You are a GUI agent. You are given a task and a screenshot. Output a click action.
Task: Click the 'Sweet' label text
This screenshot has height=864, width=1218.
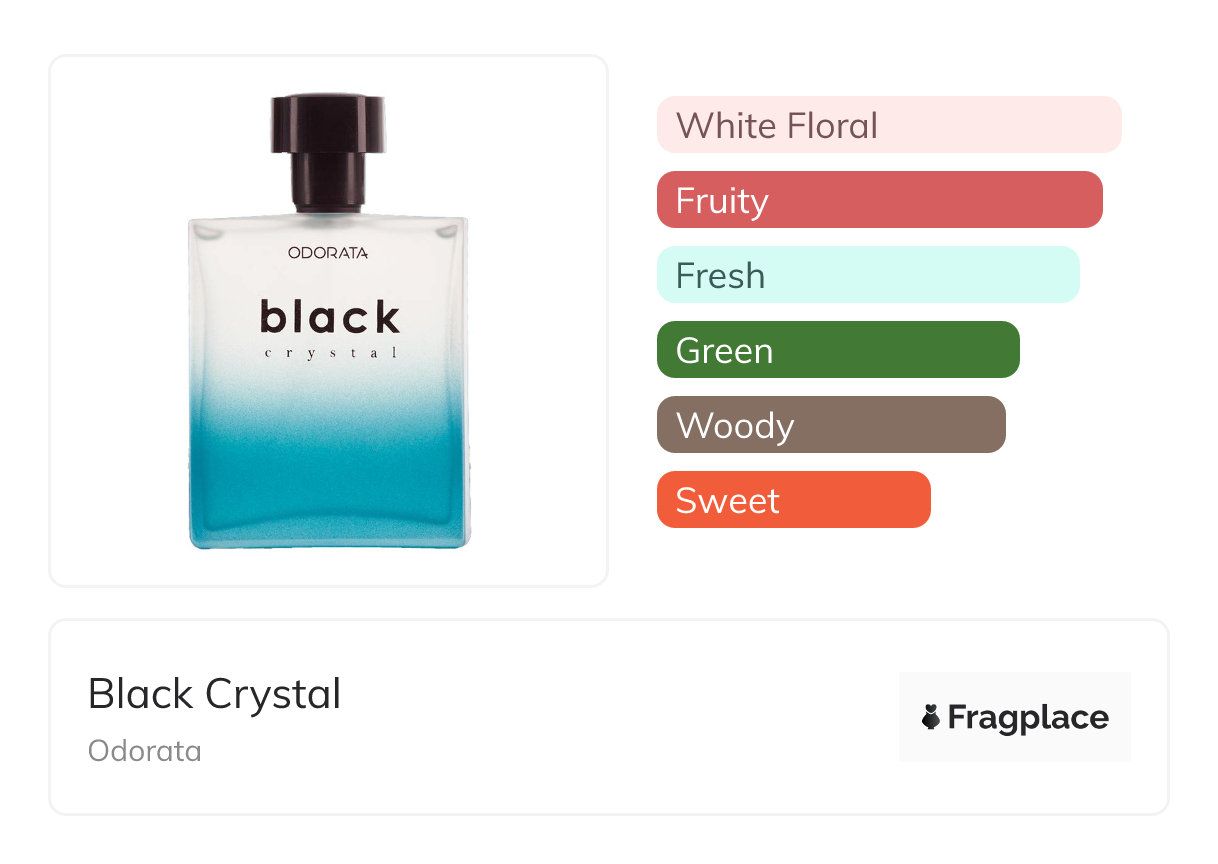point(727,500)
